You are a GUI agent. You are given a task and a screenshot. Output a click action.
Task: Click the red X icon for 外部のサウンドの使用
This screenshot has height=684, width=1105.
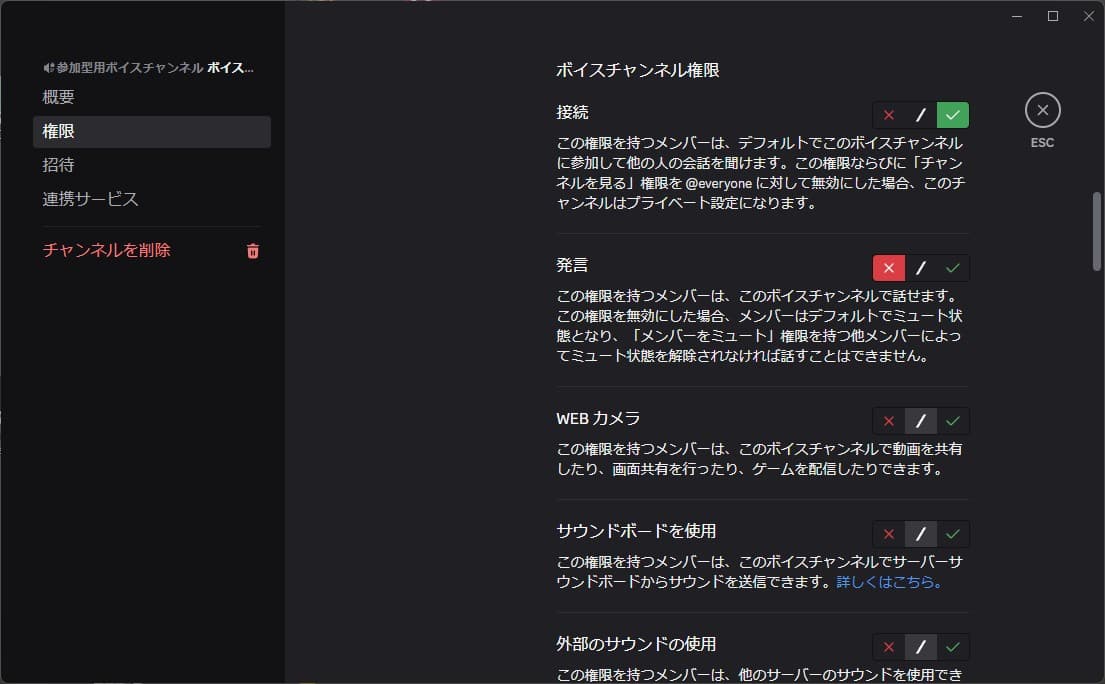(888, 647)
